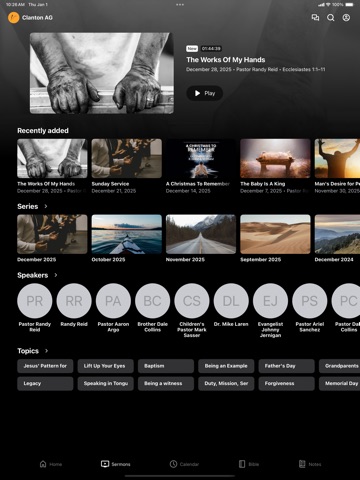Choose the Forgiveness topic
The width and height of the screenshot is (360, 480).
pyautogui.click(x=287, y=384)
